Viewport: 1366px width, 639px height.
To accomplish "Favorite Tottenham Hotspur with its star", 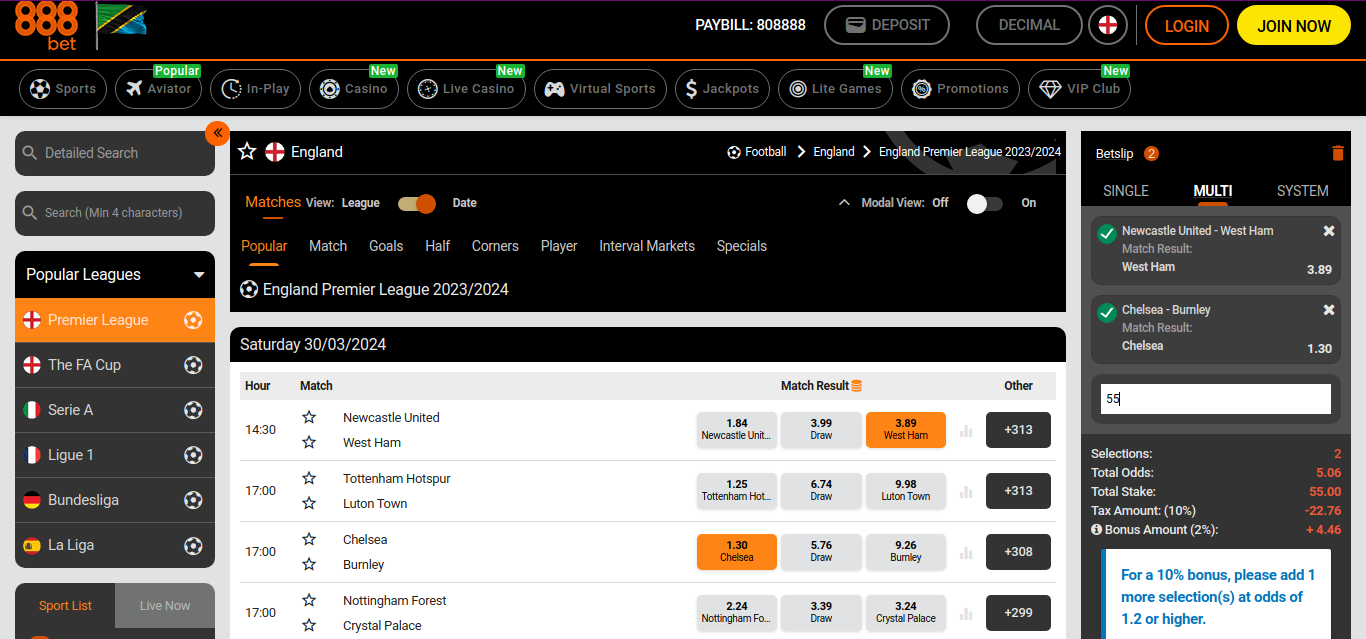I will (x=309, y=478).
